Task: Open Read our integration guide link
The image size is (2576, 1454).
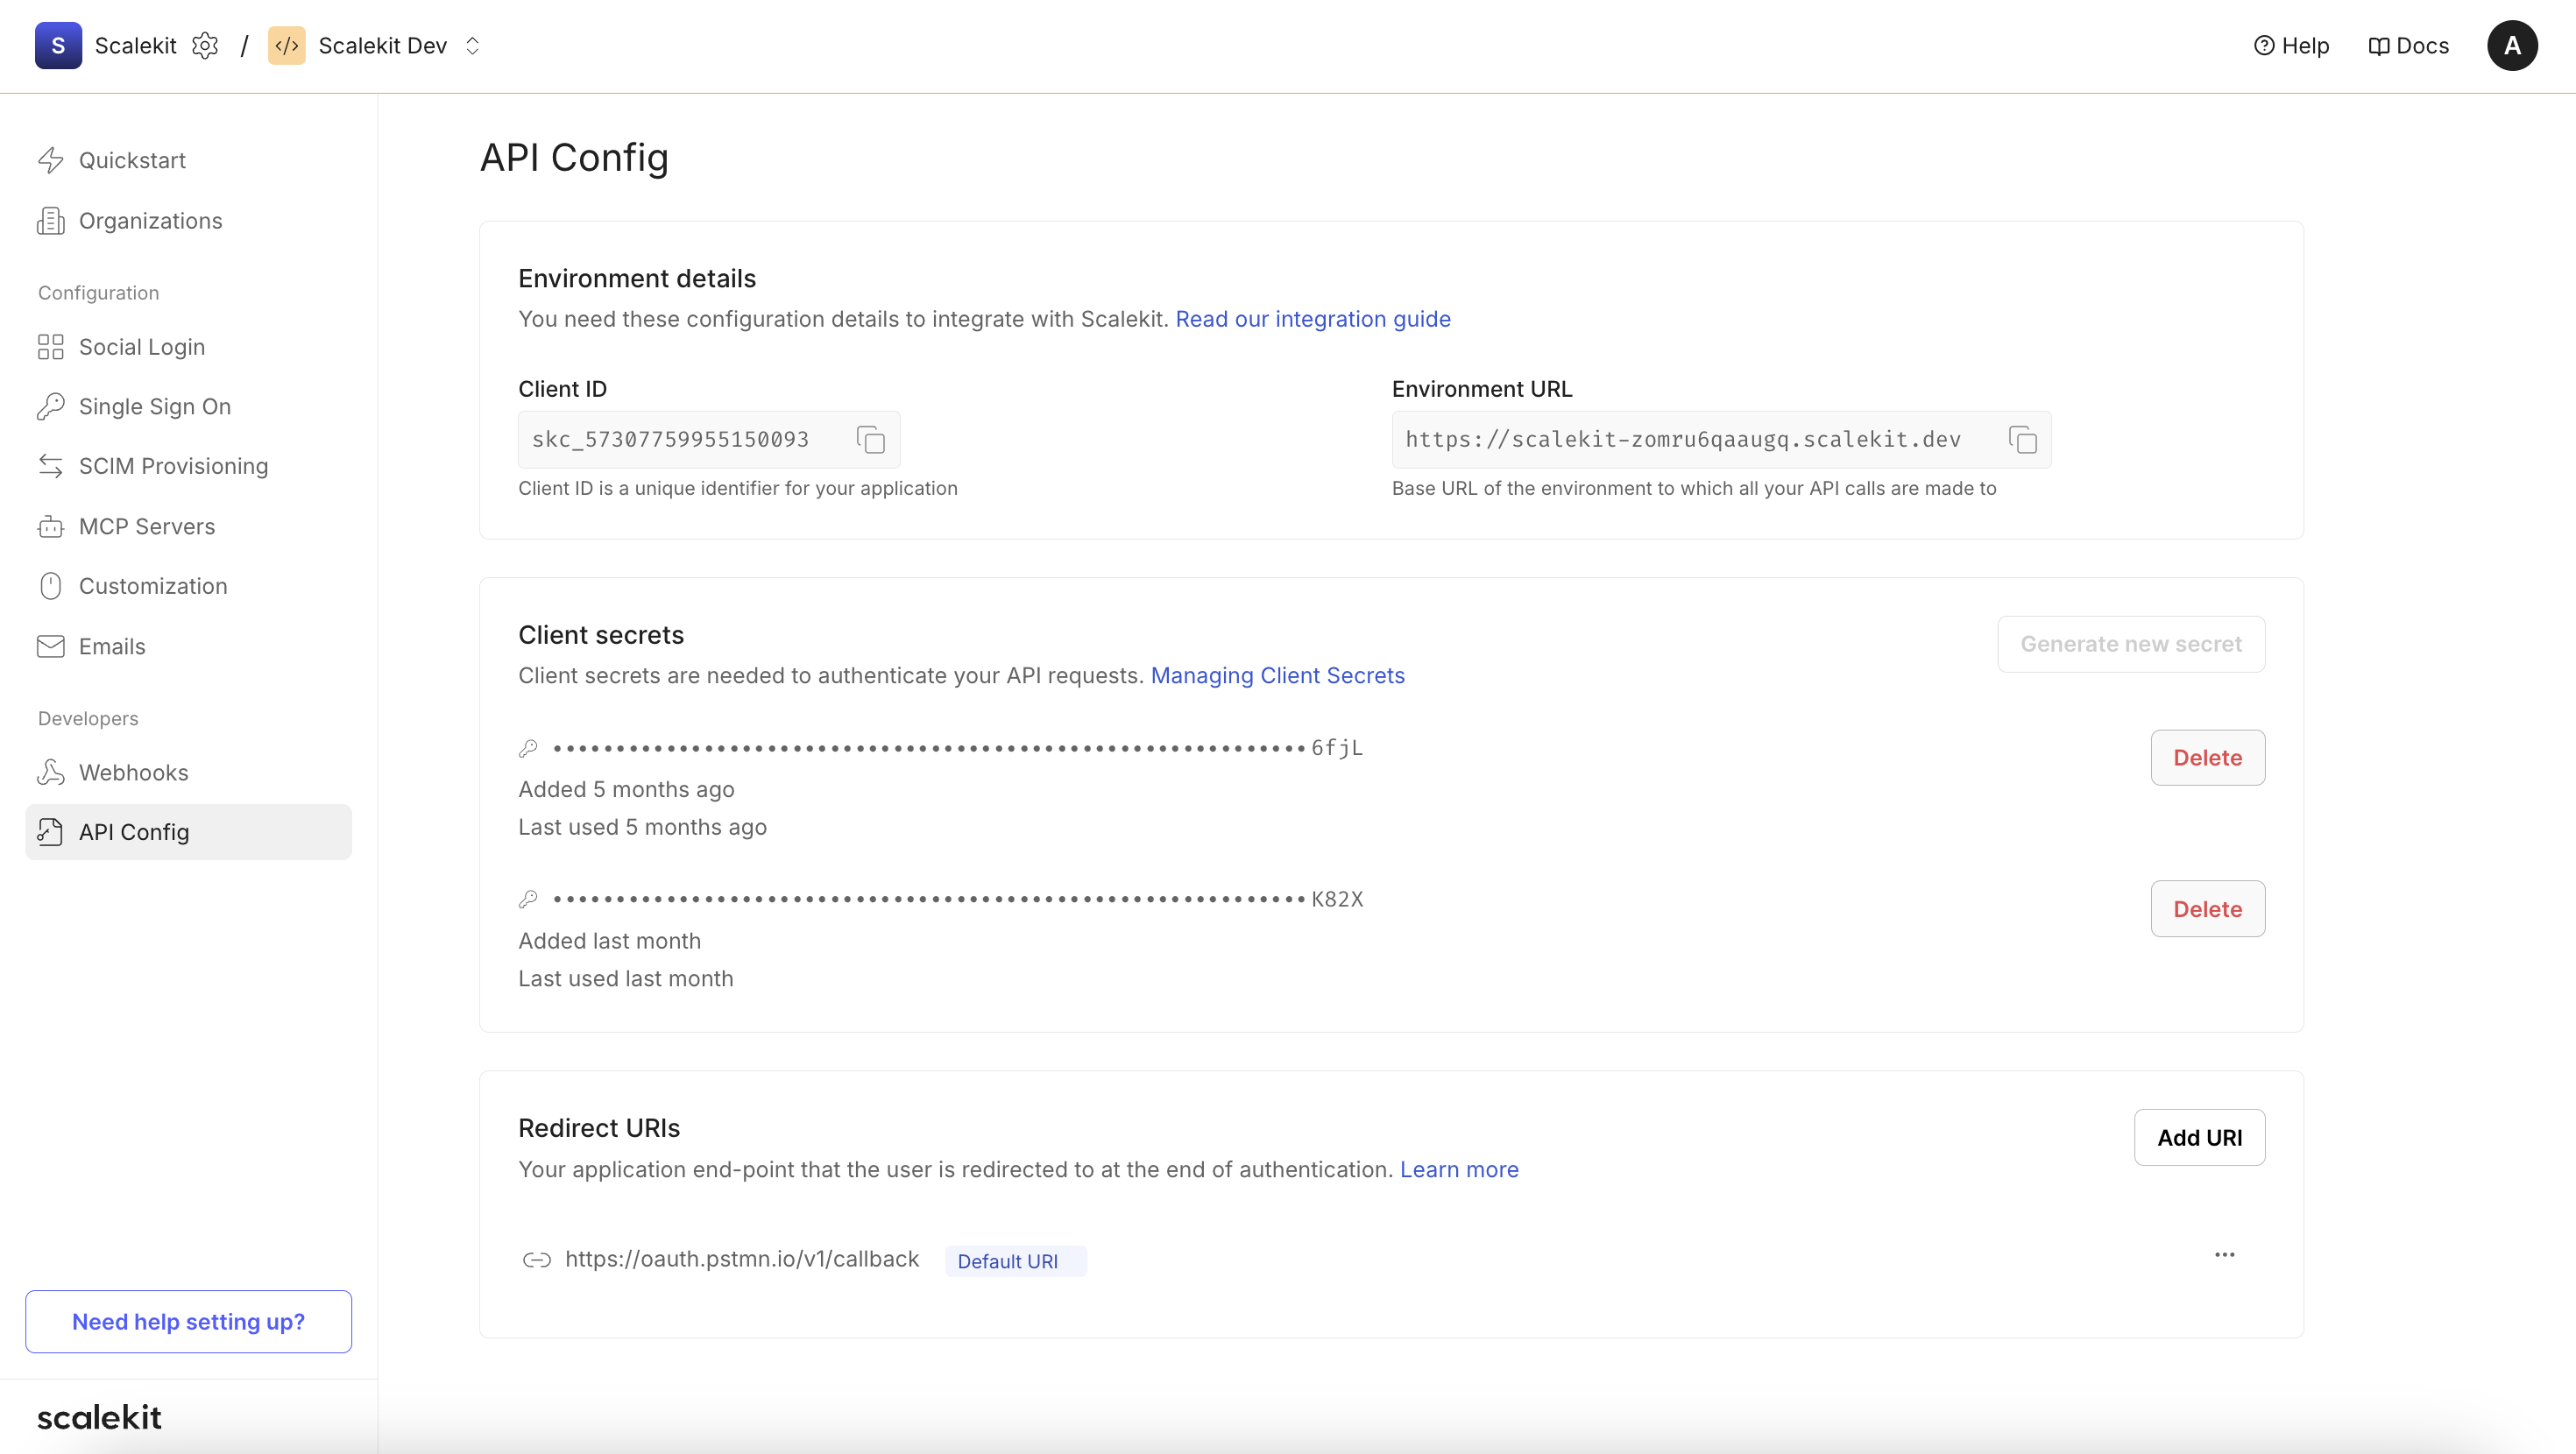Action: [x=1313, y=319]
